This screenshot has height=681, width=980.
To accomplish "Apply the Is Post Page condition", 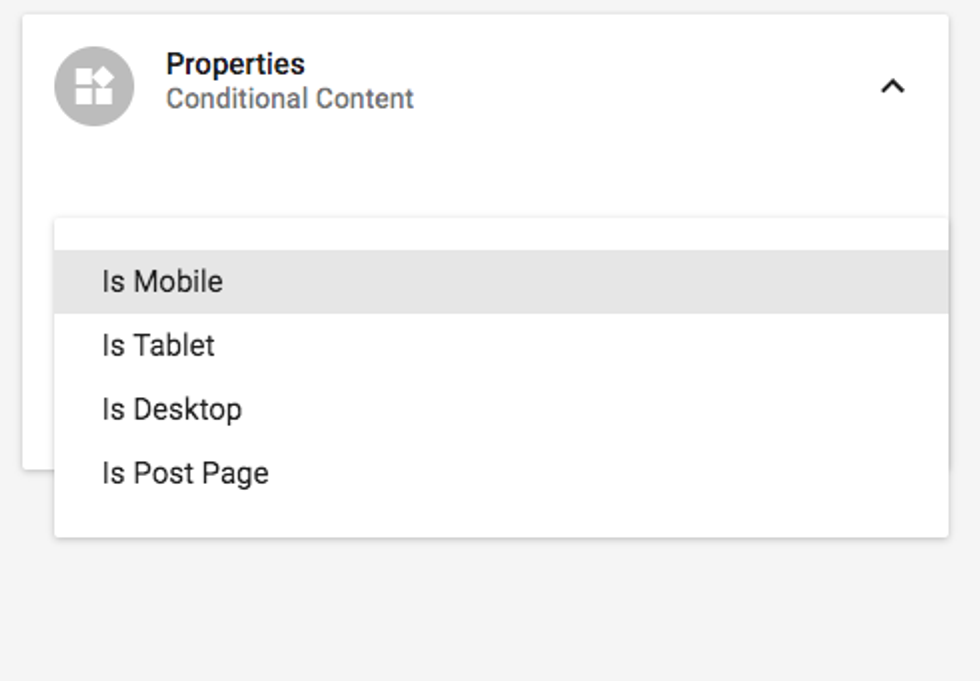I will point(185,474).
